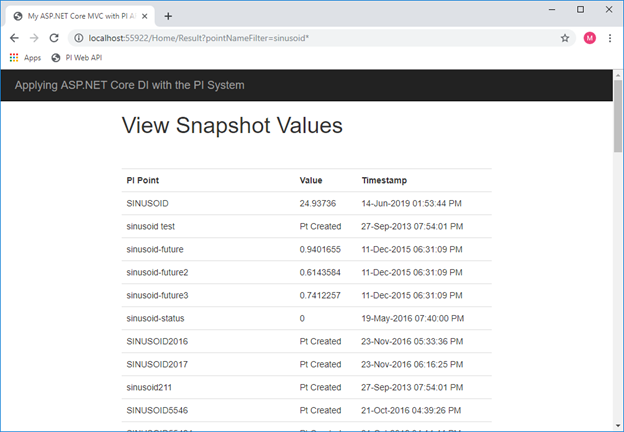Select the My ASP.NET Core MVC tab

(80, 16)
